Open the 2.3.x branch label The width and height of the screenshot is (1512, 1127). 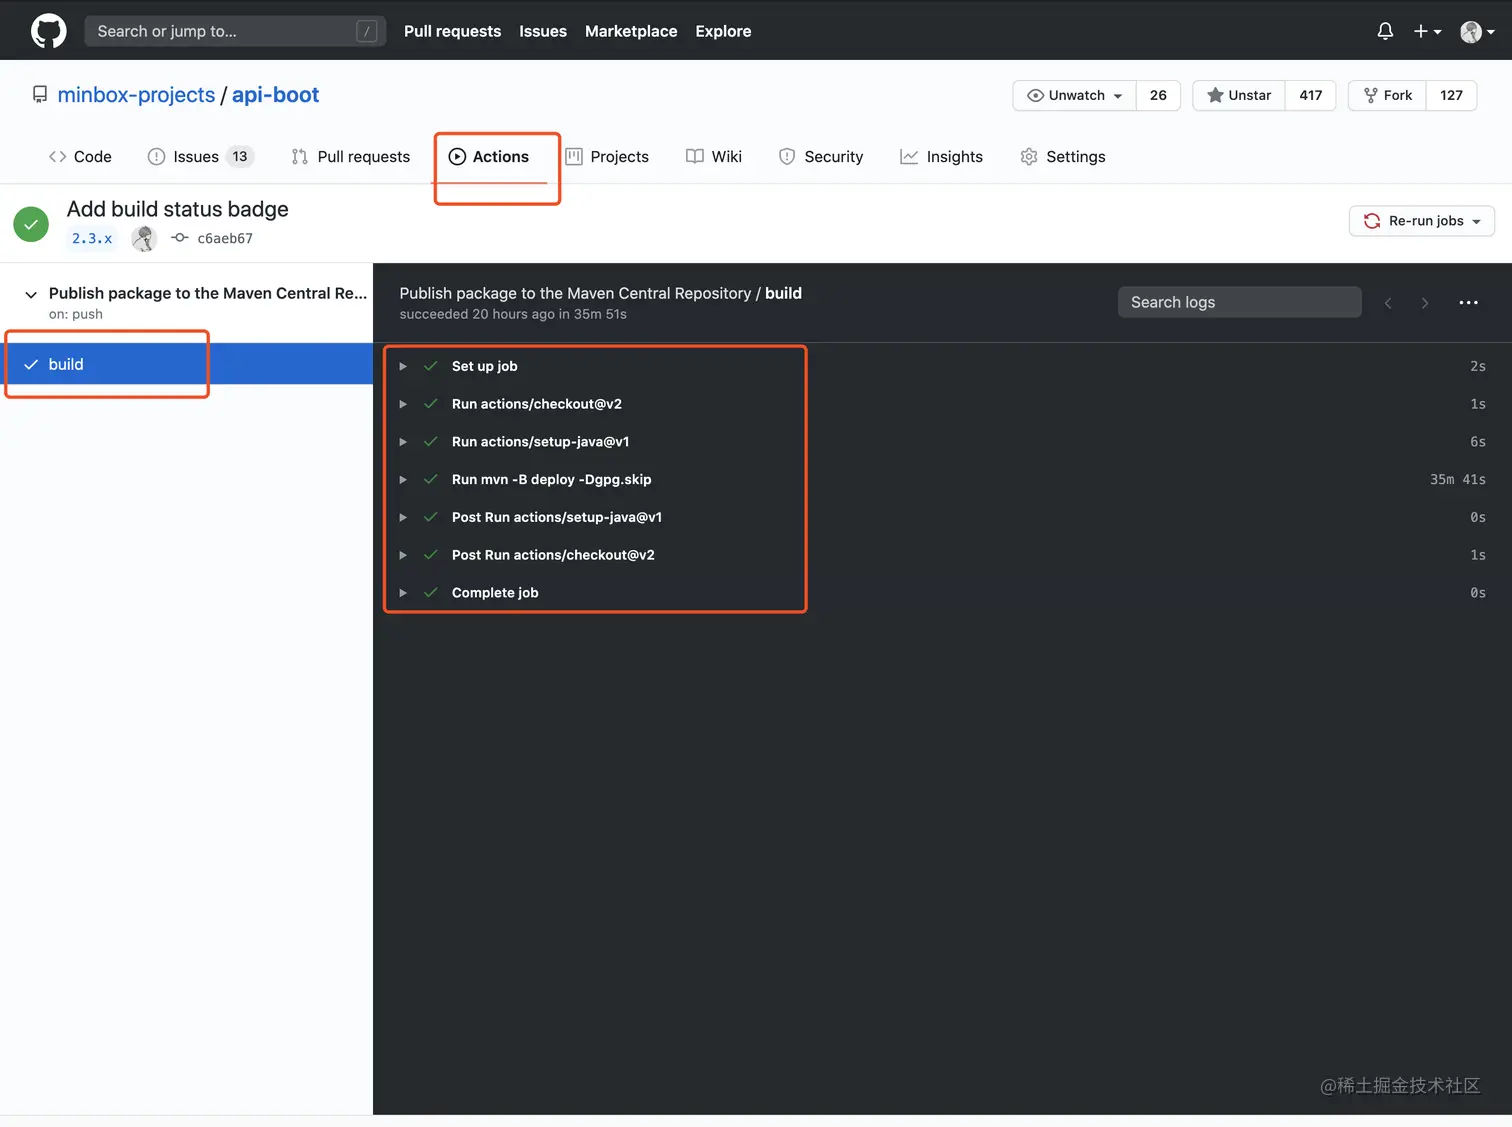(92, 238)
